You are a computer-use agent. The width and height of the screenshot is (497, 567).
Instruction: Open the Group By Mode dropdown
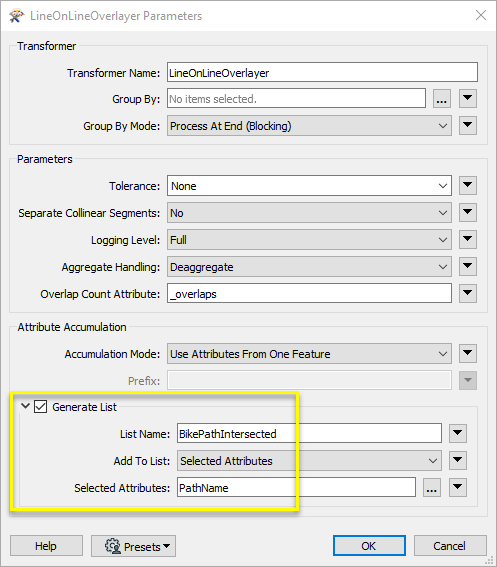point(309,126)
